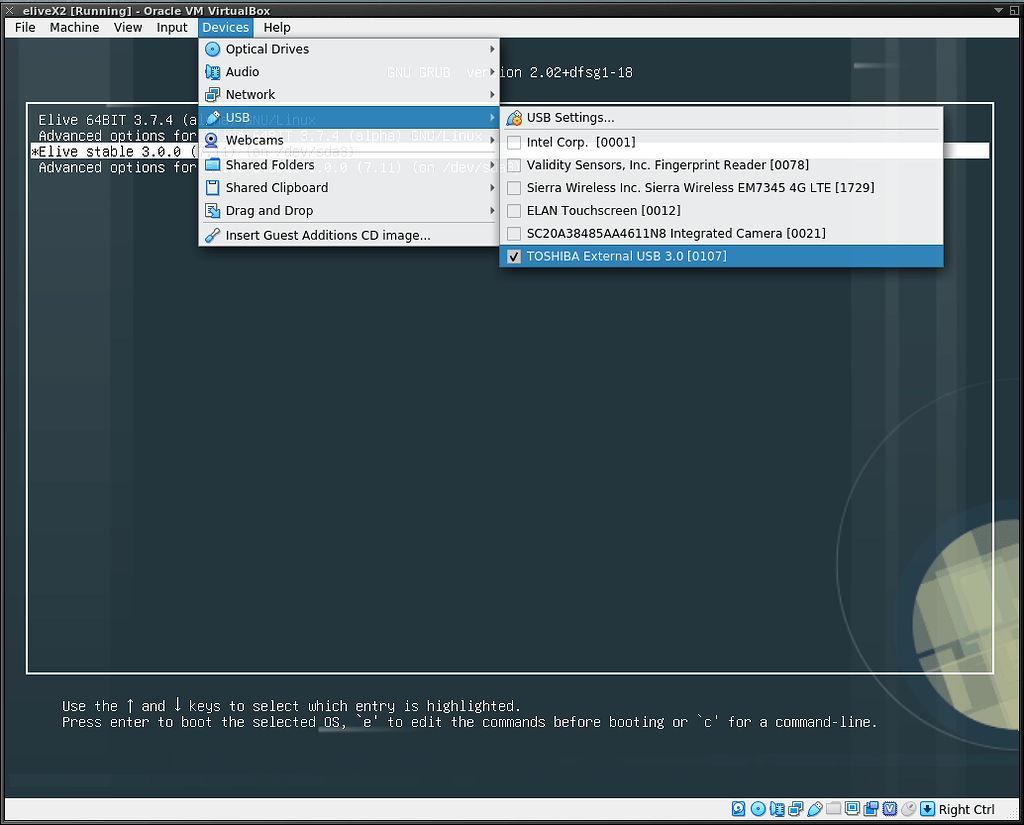Open the Webcams submenu
The image size is (1024, 825).
pyautogui.click(x=252, y=140)
